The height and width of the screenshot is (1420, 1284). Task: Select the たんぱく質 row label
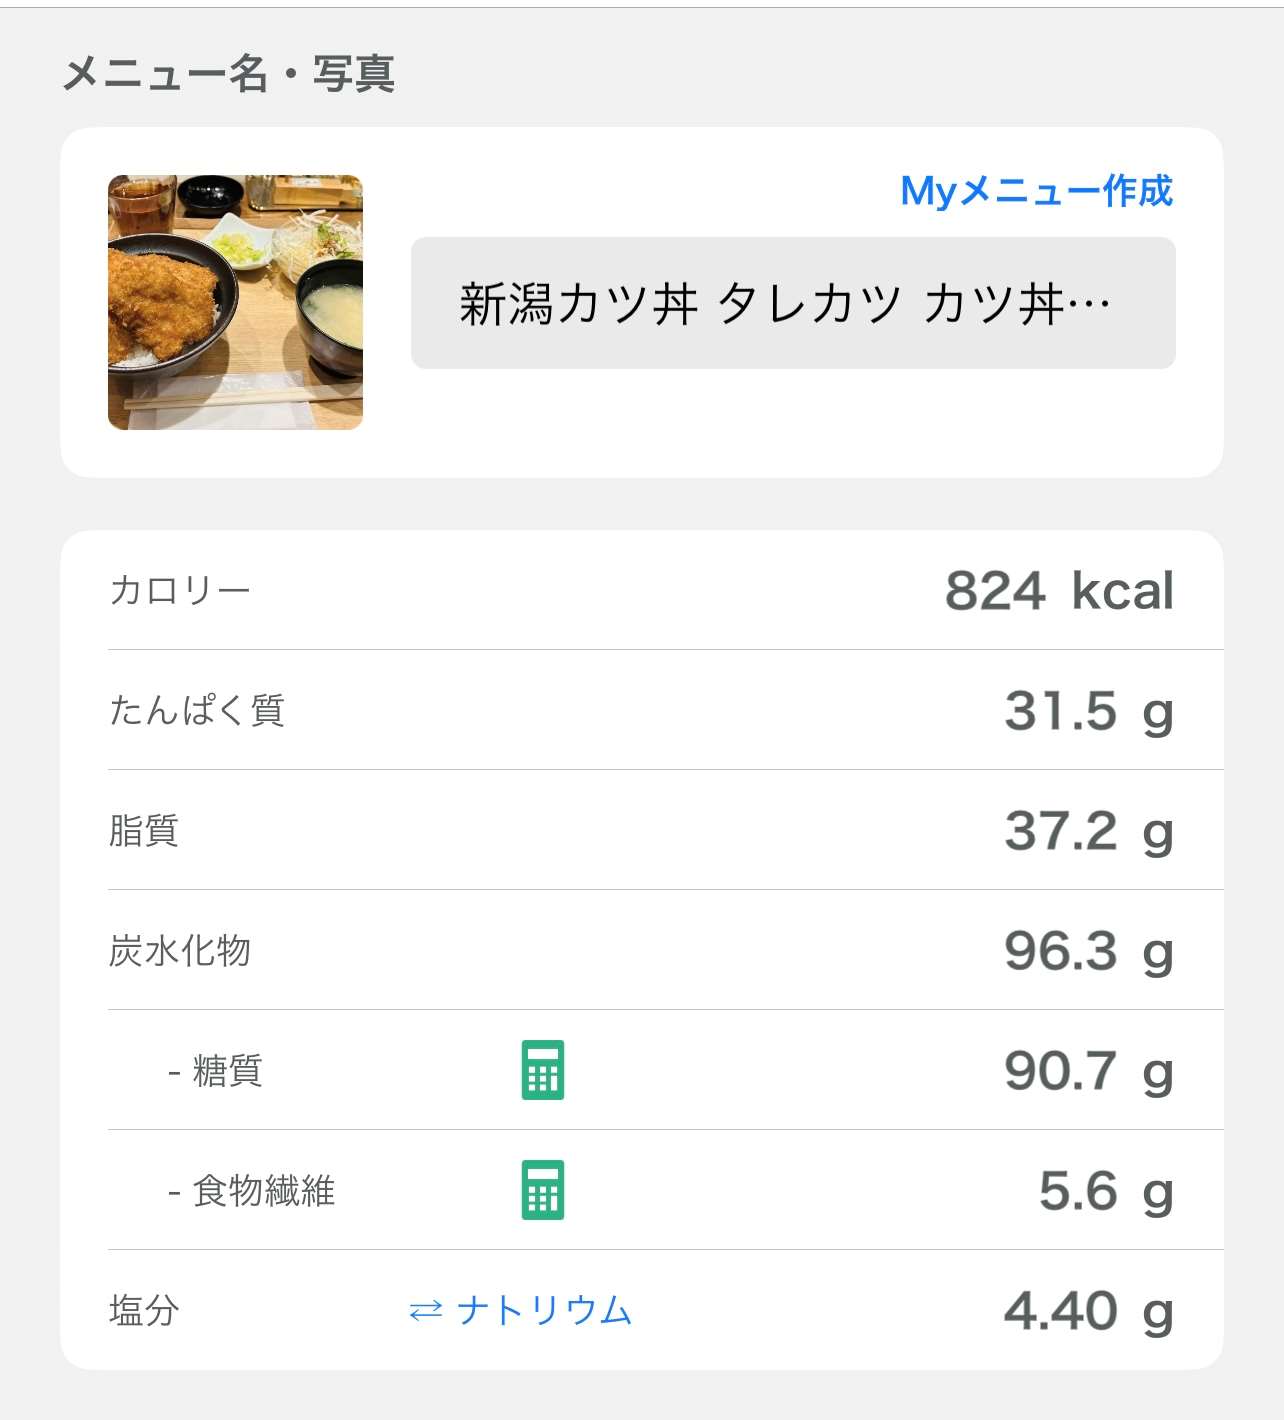click(x=197, y=710)
